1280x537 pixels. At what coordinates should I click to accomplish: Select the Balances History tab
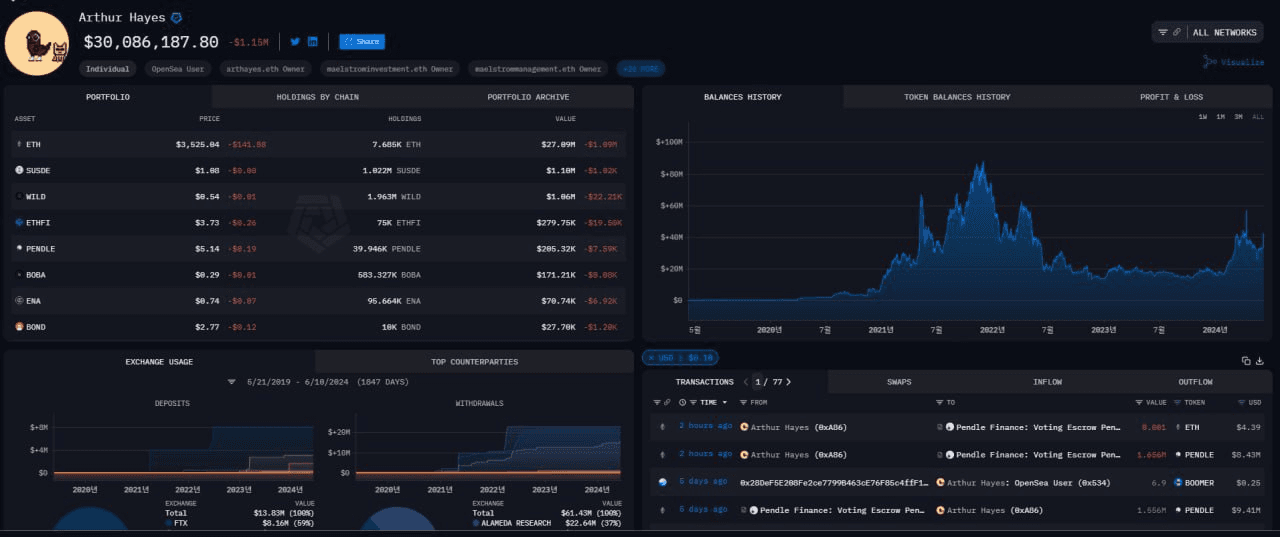[742, 97]
